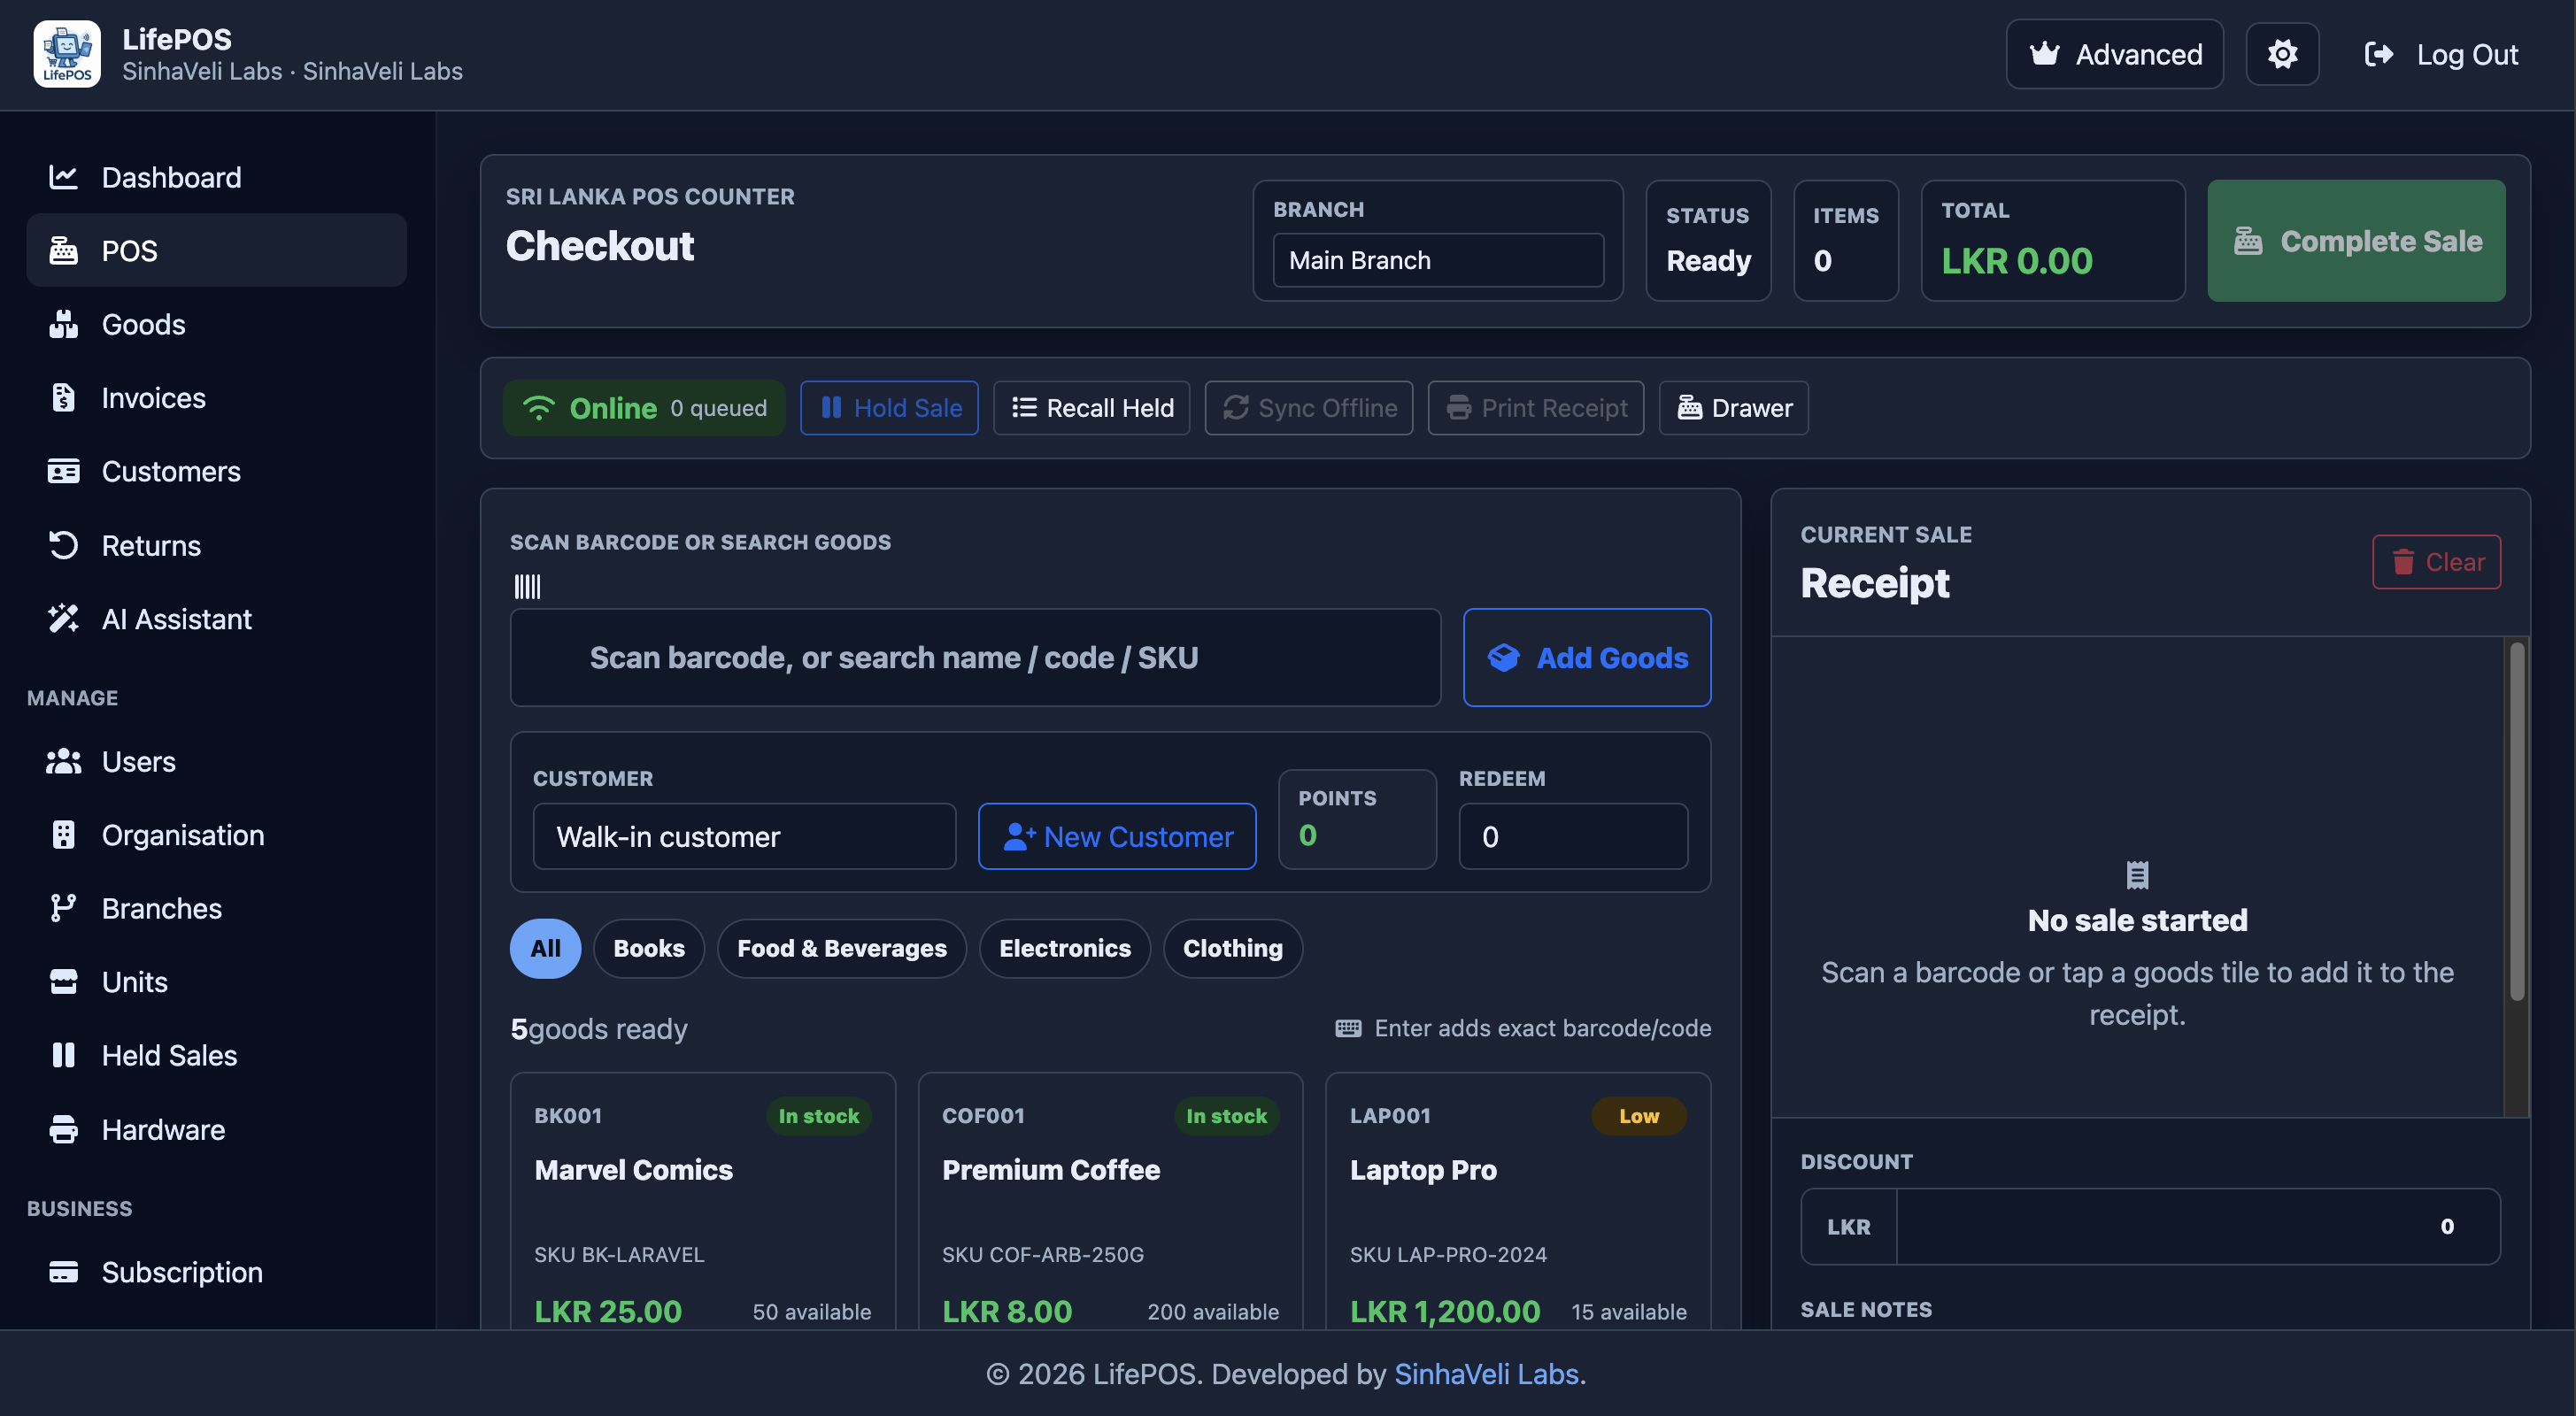The height and width of the screenshot is (1416, 2576).
Task: Follow the SinhaVeli Labs footer link
Action: tap(1486, 1373)
